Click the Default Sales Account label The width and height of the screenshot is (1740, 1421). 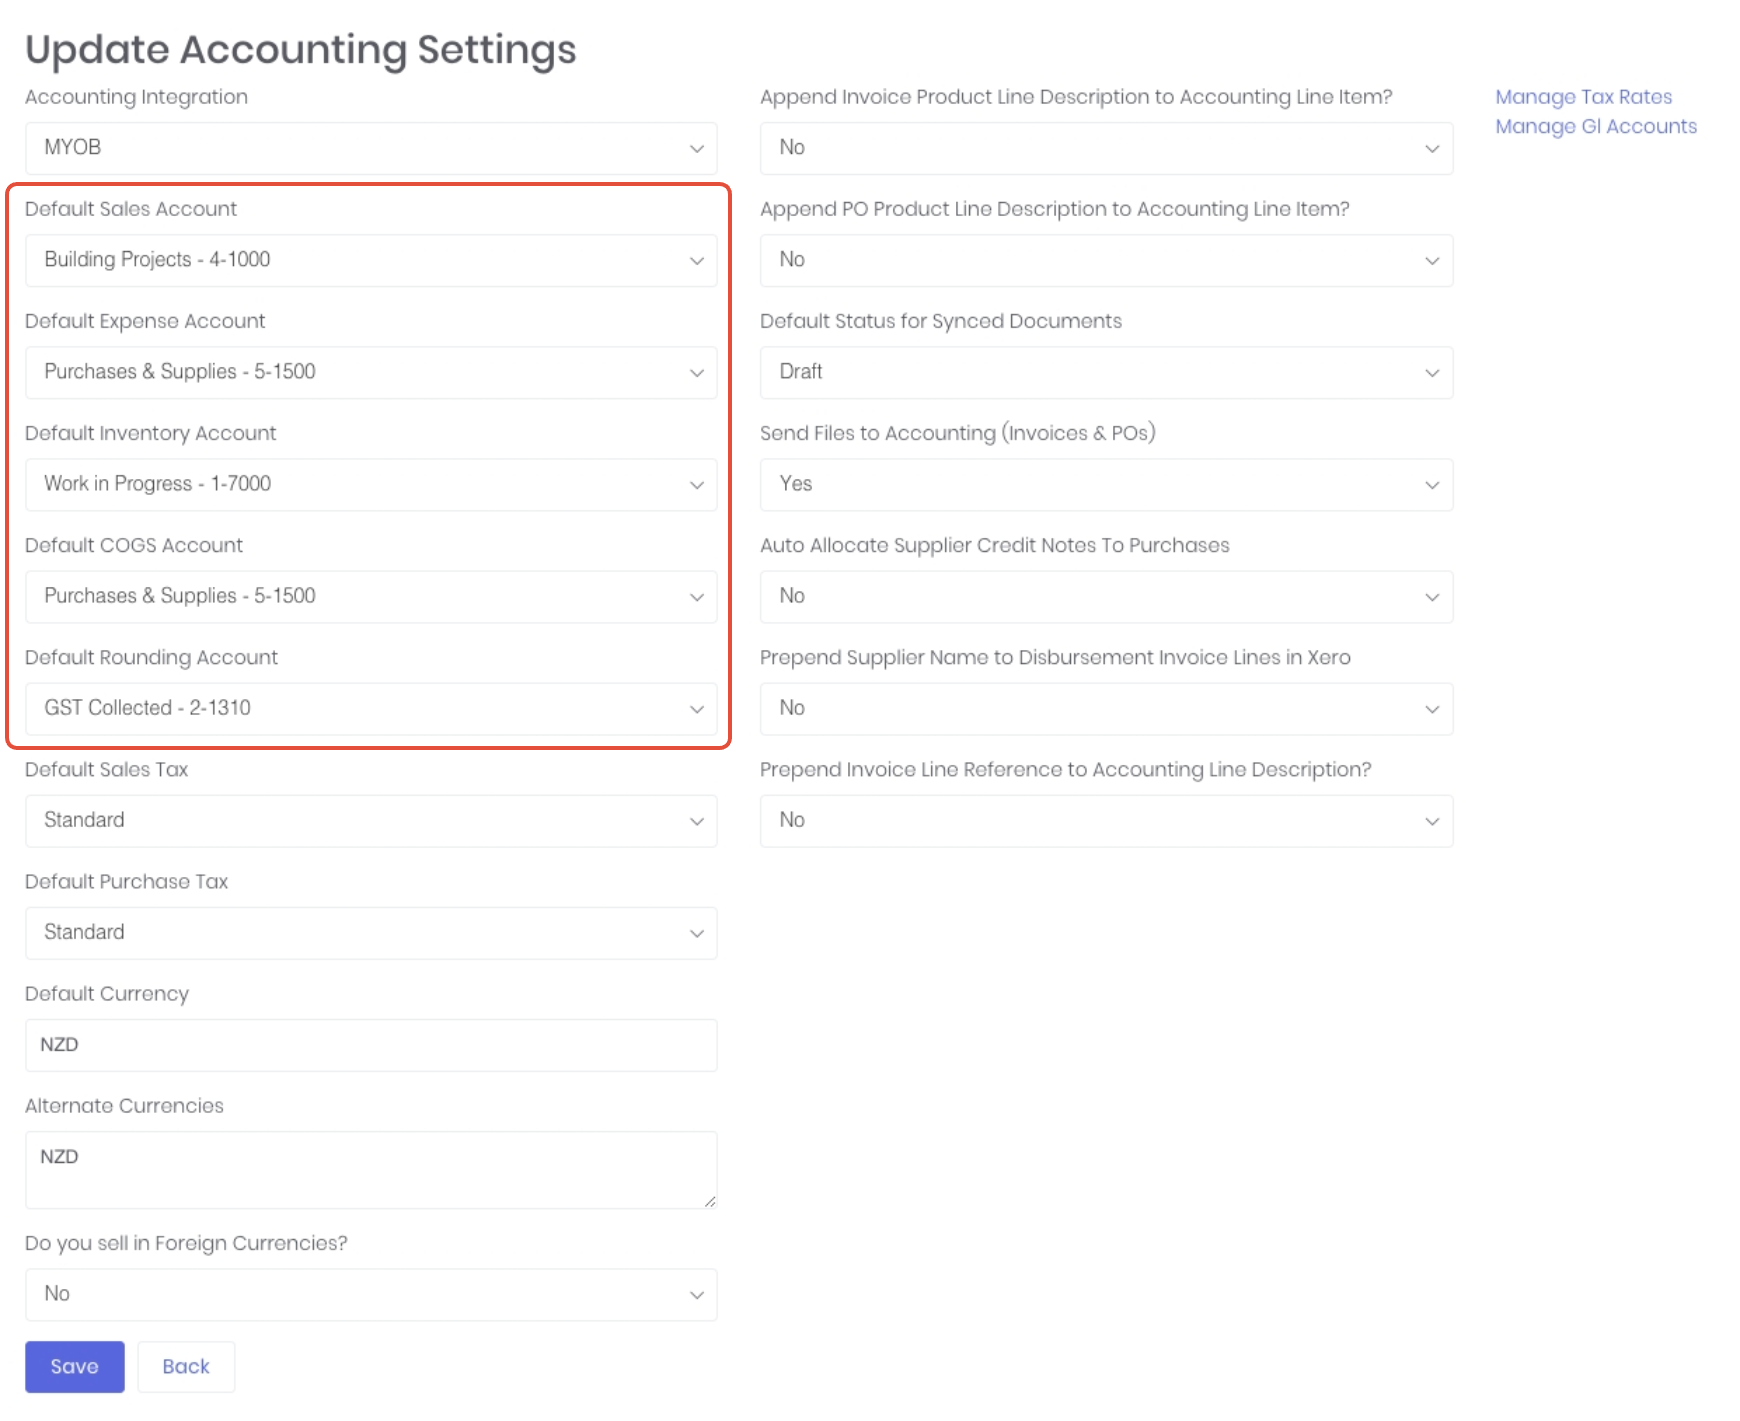pos(131,209)
